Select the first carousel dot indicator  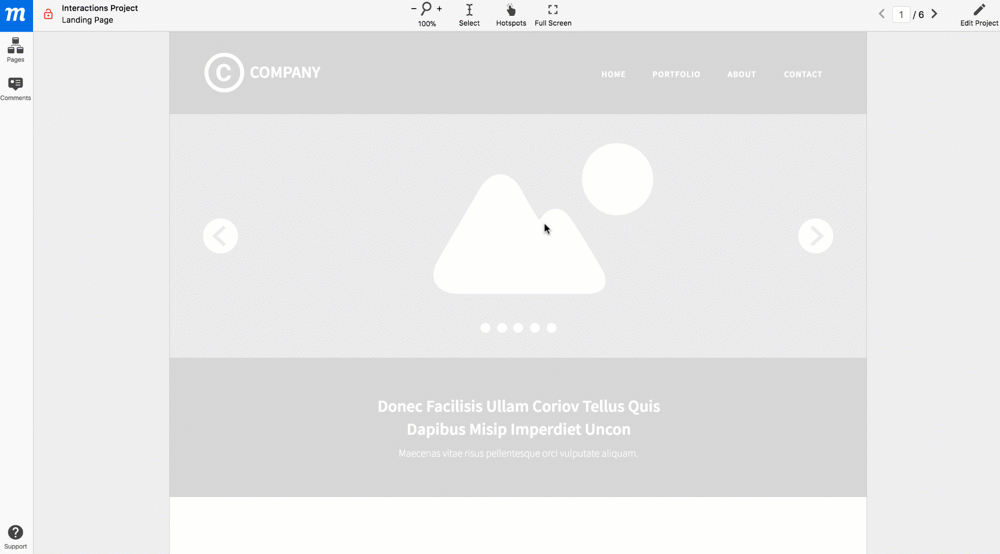pos(485,328)
